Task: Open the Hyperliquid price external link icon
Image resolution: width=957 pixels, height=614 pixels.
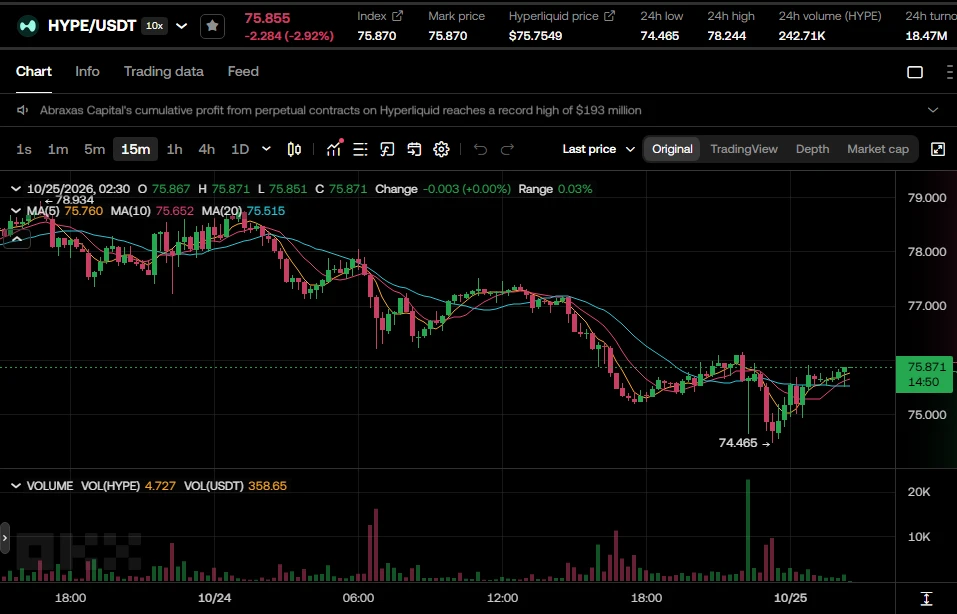Action: (609, 16)
